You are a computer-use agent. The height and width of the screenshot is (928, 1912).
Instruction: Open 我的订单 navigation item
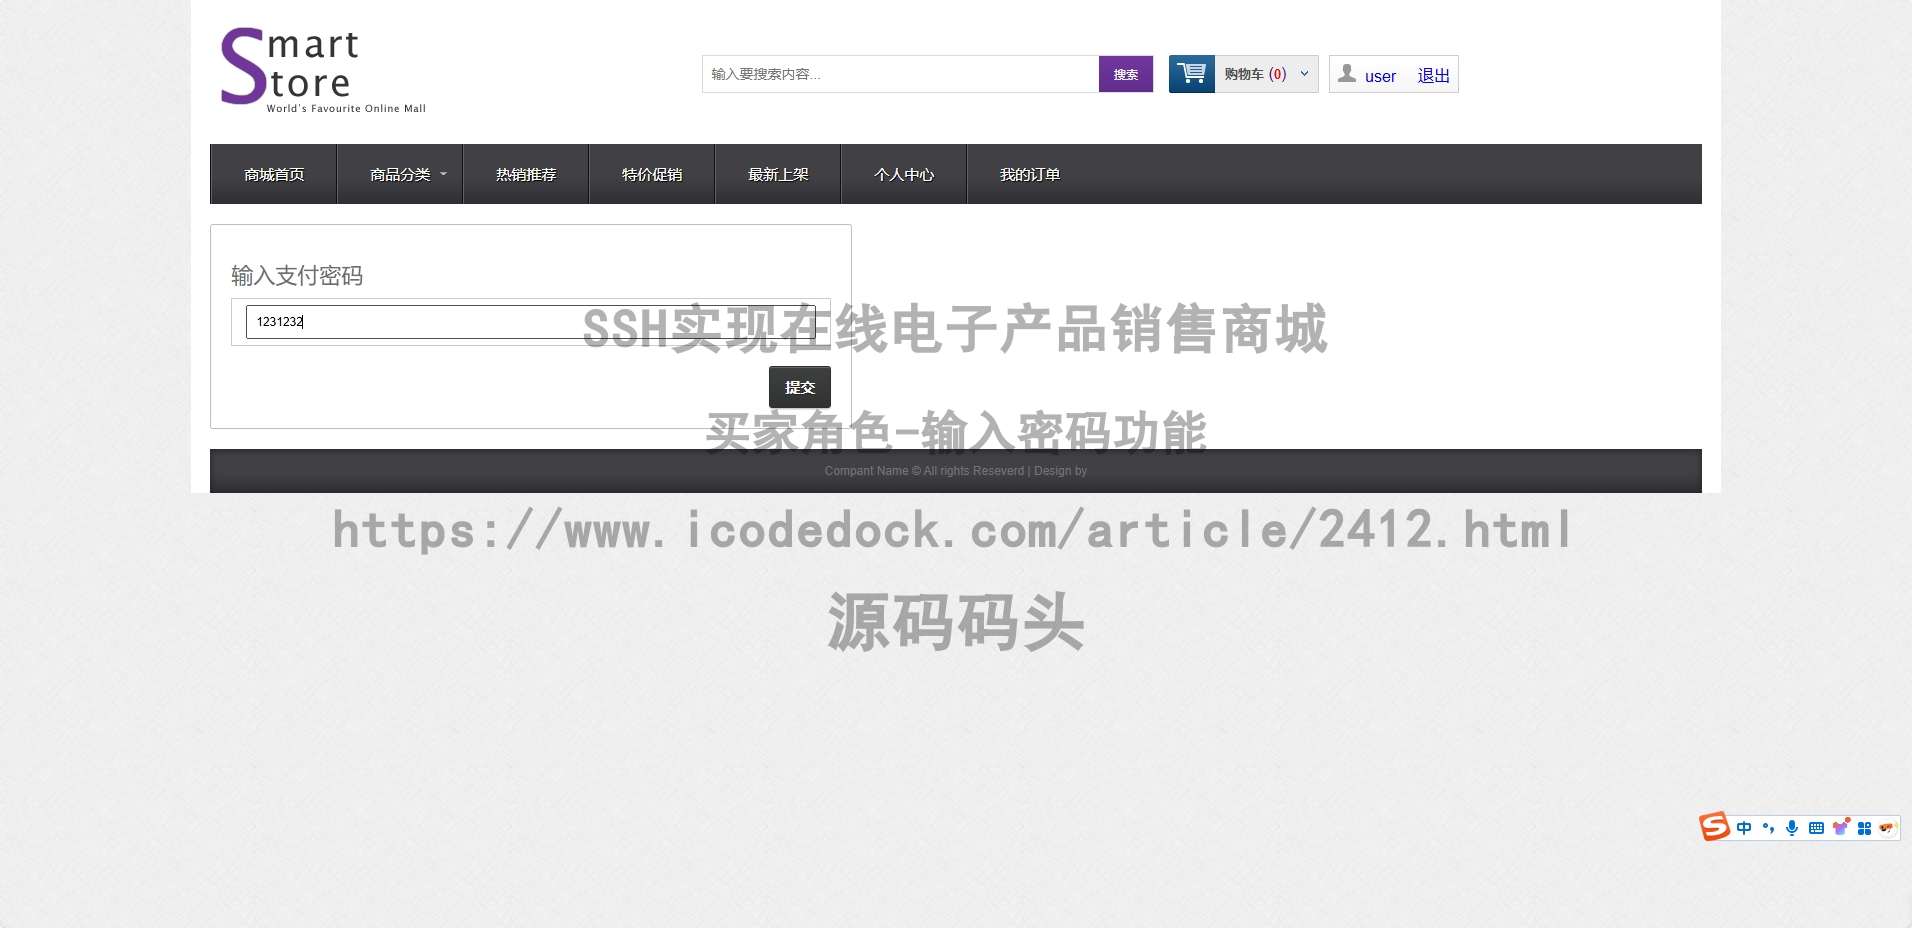coord(1030,174)
